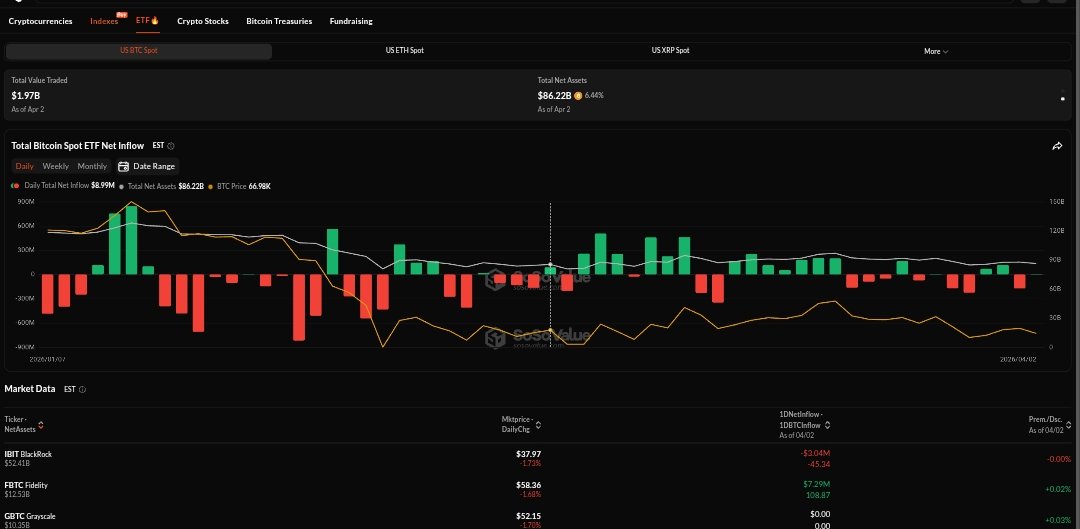Sort by Mktprice DailyChg column arrows
This screenshot has height=529, width=1080.
[x=539, y=425]
